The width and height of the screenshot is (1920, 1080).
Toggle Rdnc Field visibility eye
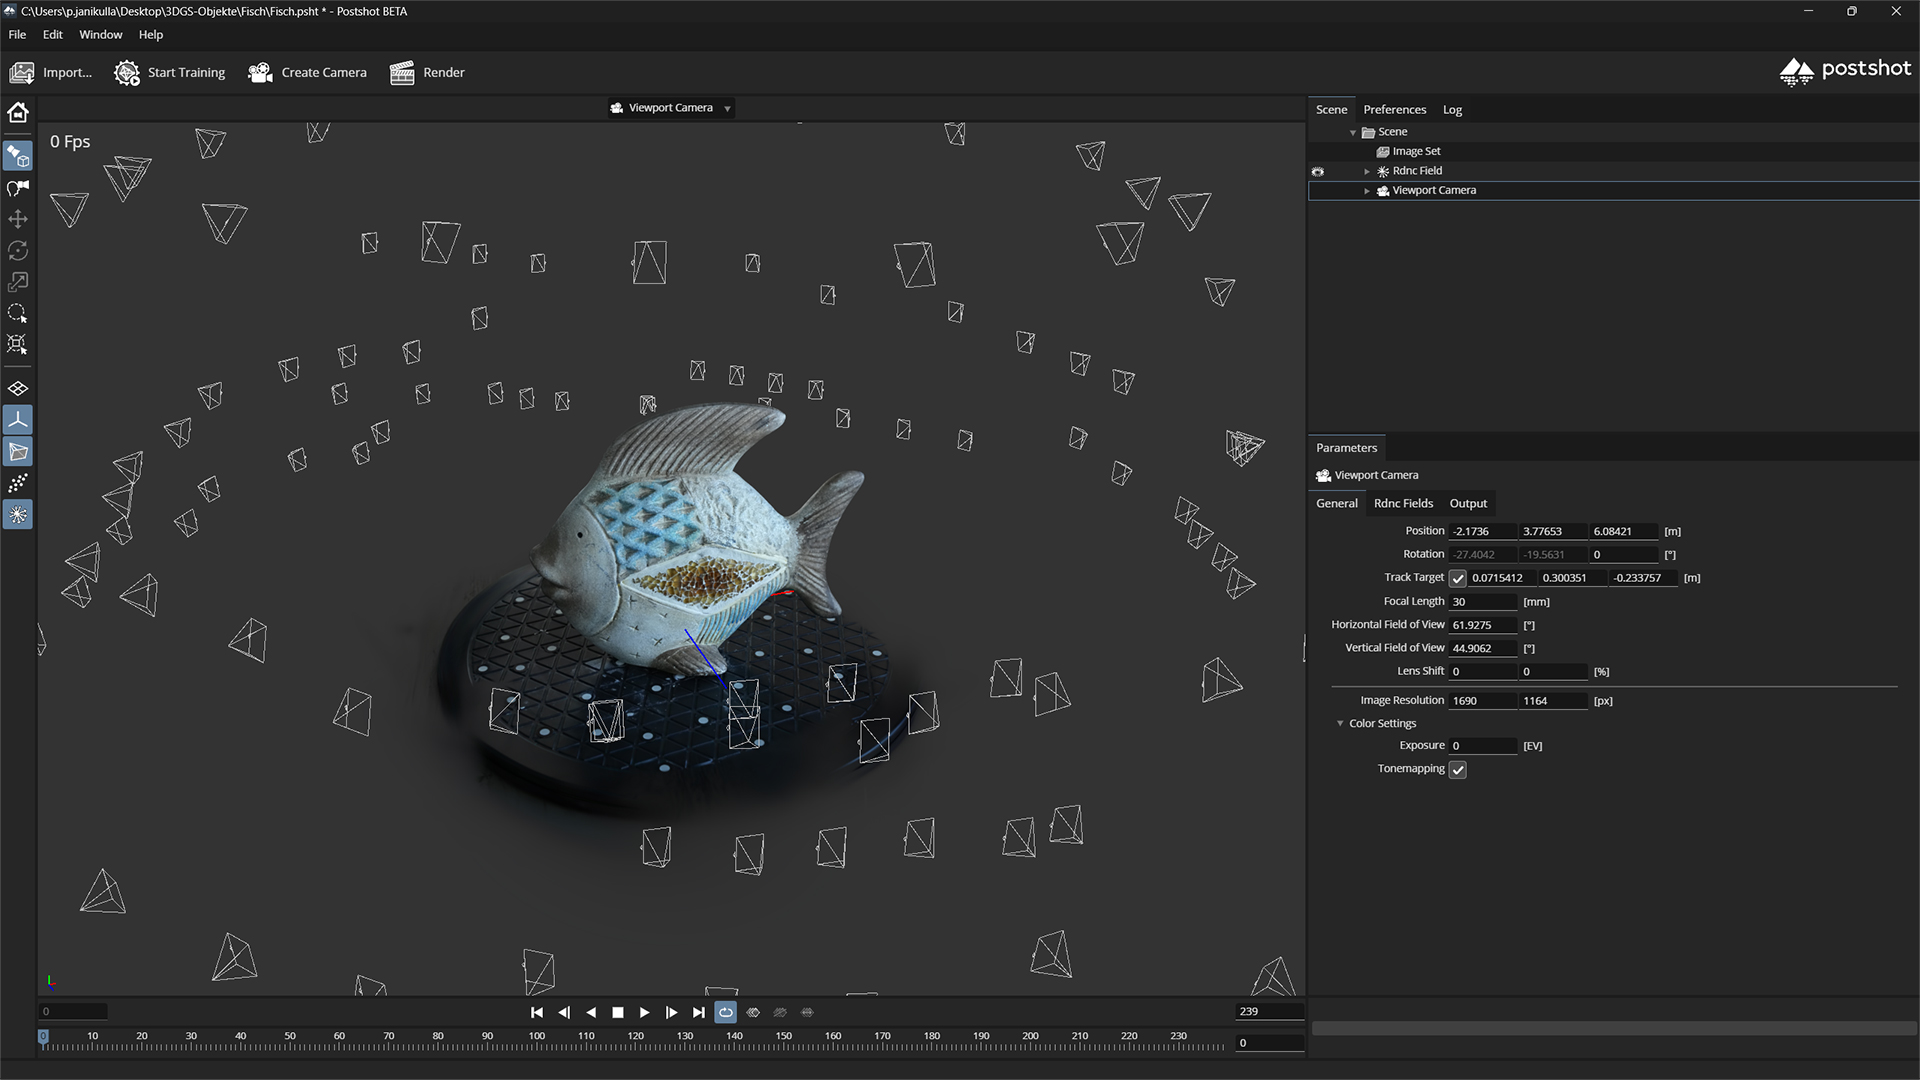point(1318,172)
